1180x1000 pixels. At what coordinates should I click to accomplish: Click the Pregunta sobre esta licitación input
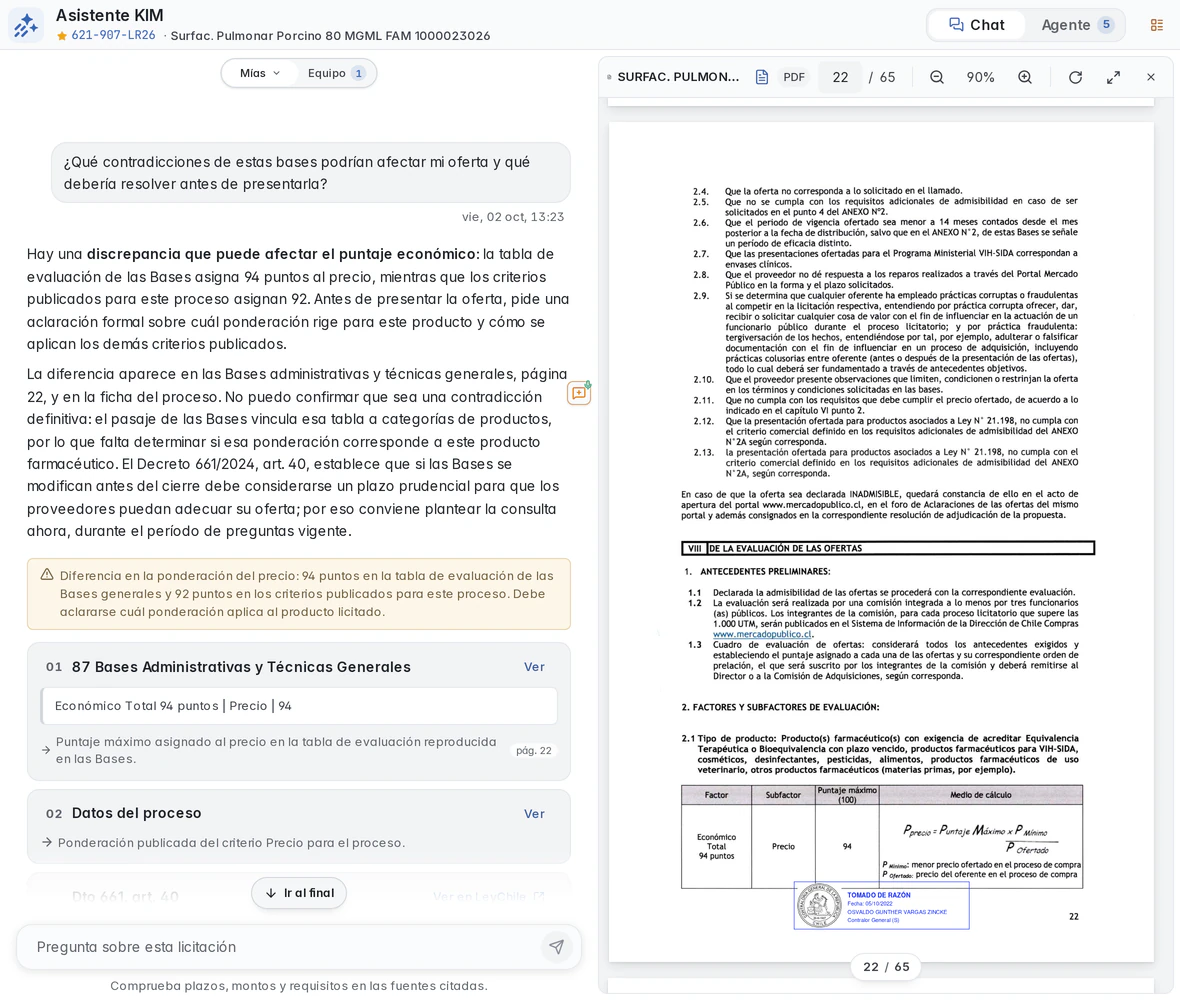[x=286, y=947]
